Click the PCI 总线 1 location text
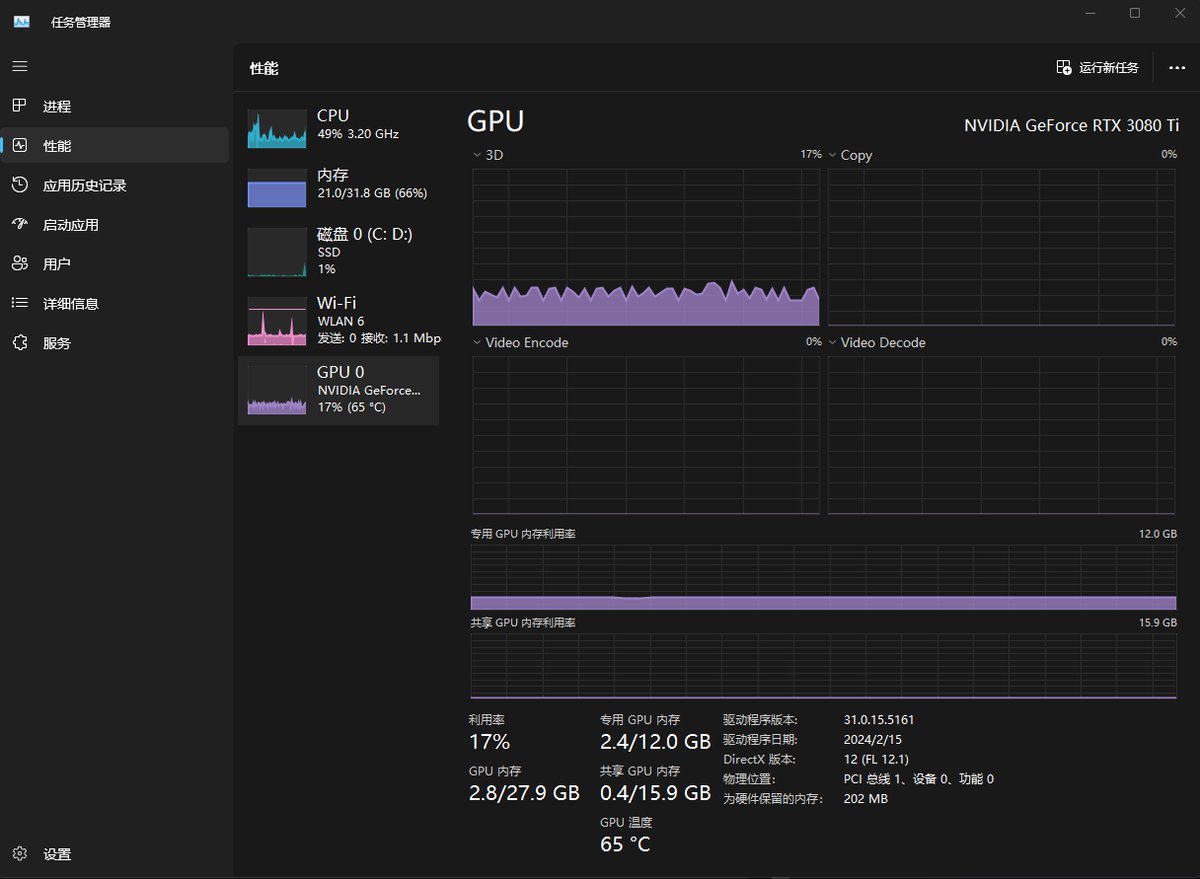The width and height of the screenshot is (1200, 879). tap(918, 779)
